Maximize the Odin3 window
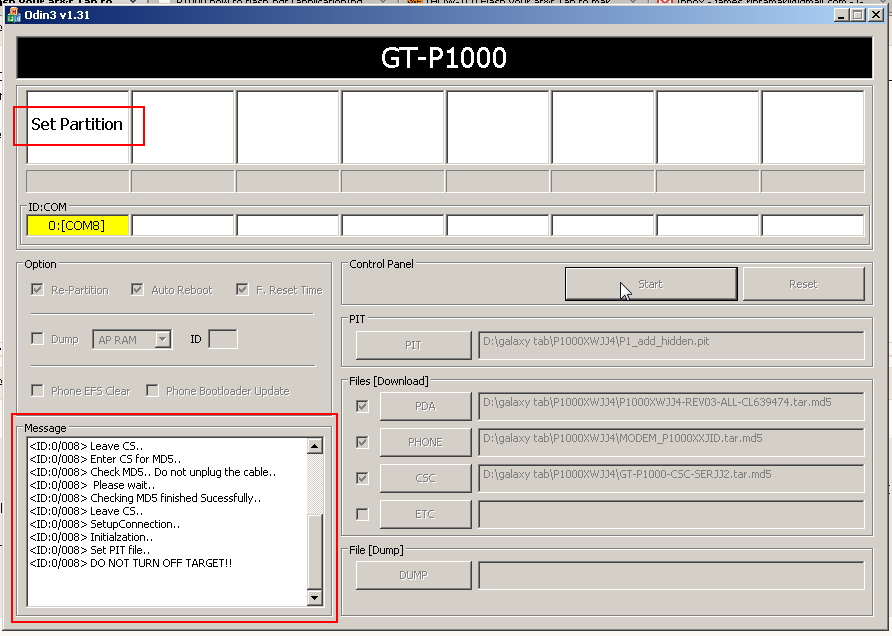Image resolution: width=892 pixels, height=636 pixels. [858, 15]
